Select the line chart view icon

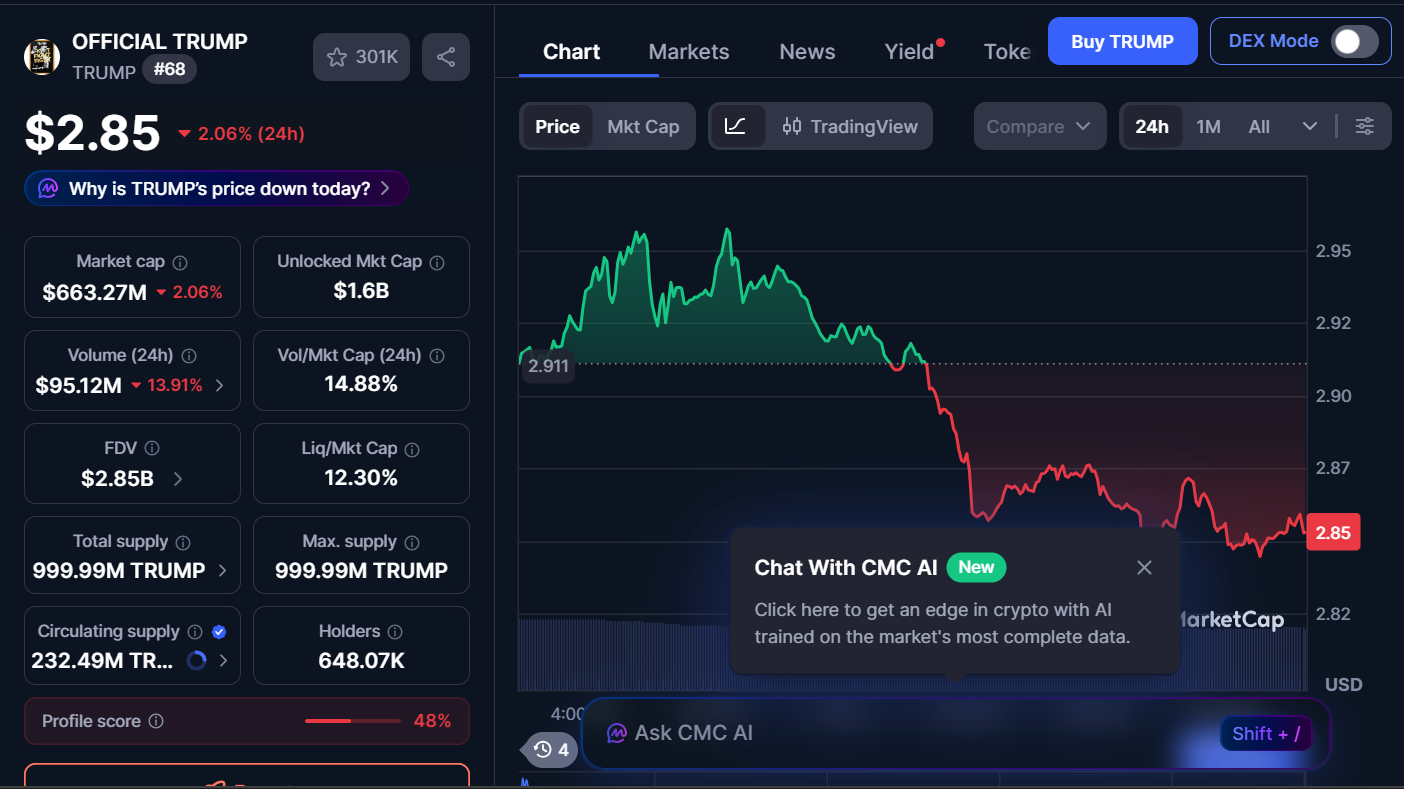[x=736, y=126]
